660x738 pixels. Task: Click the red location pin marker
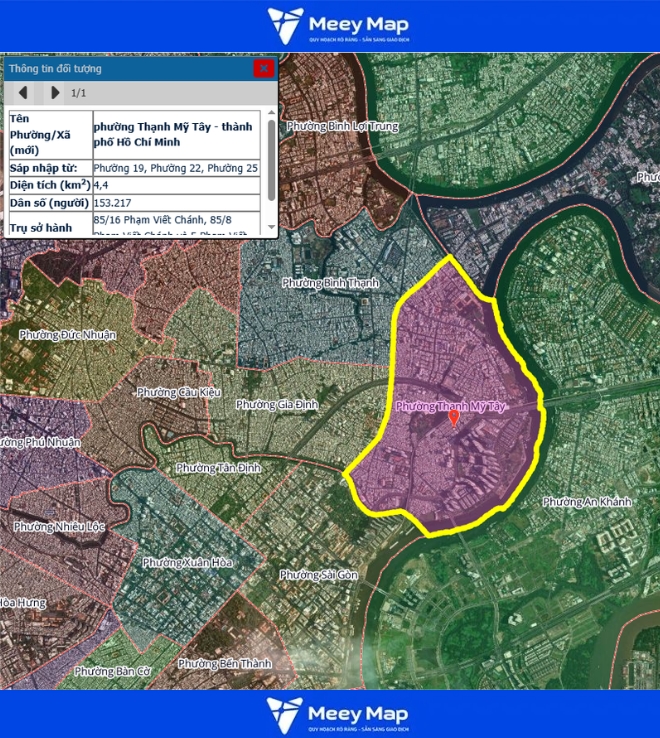click(x=453, y=418)
